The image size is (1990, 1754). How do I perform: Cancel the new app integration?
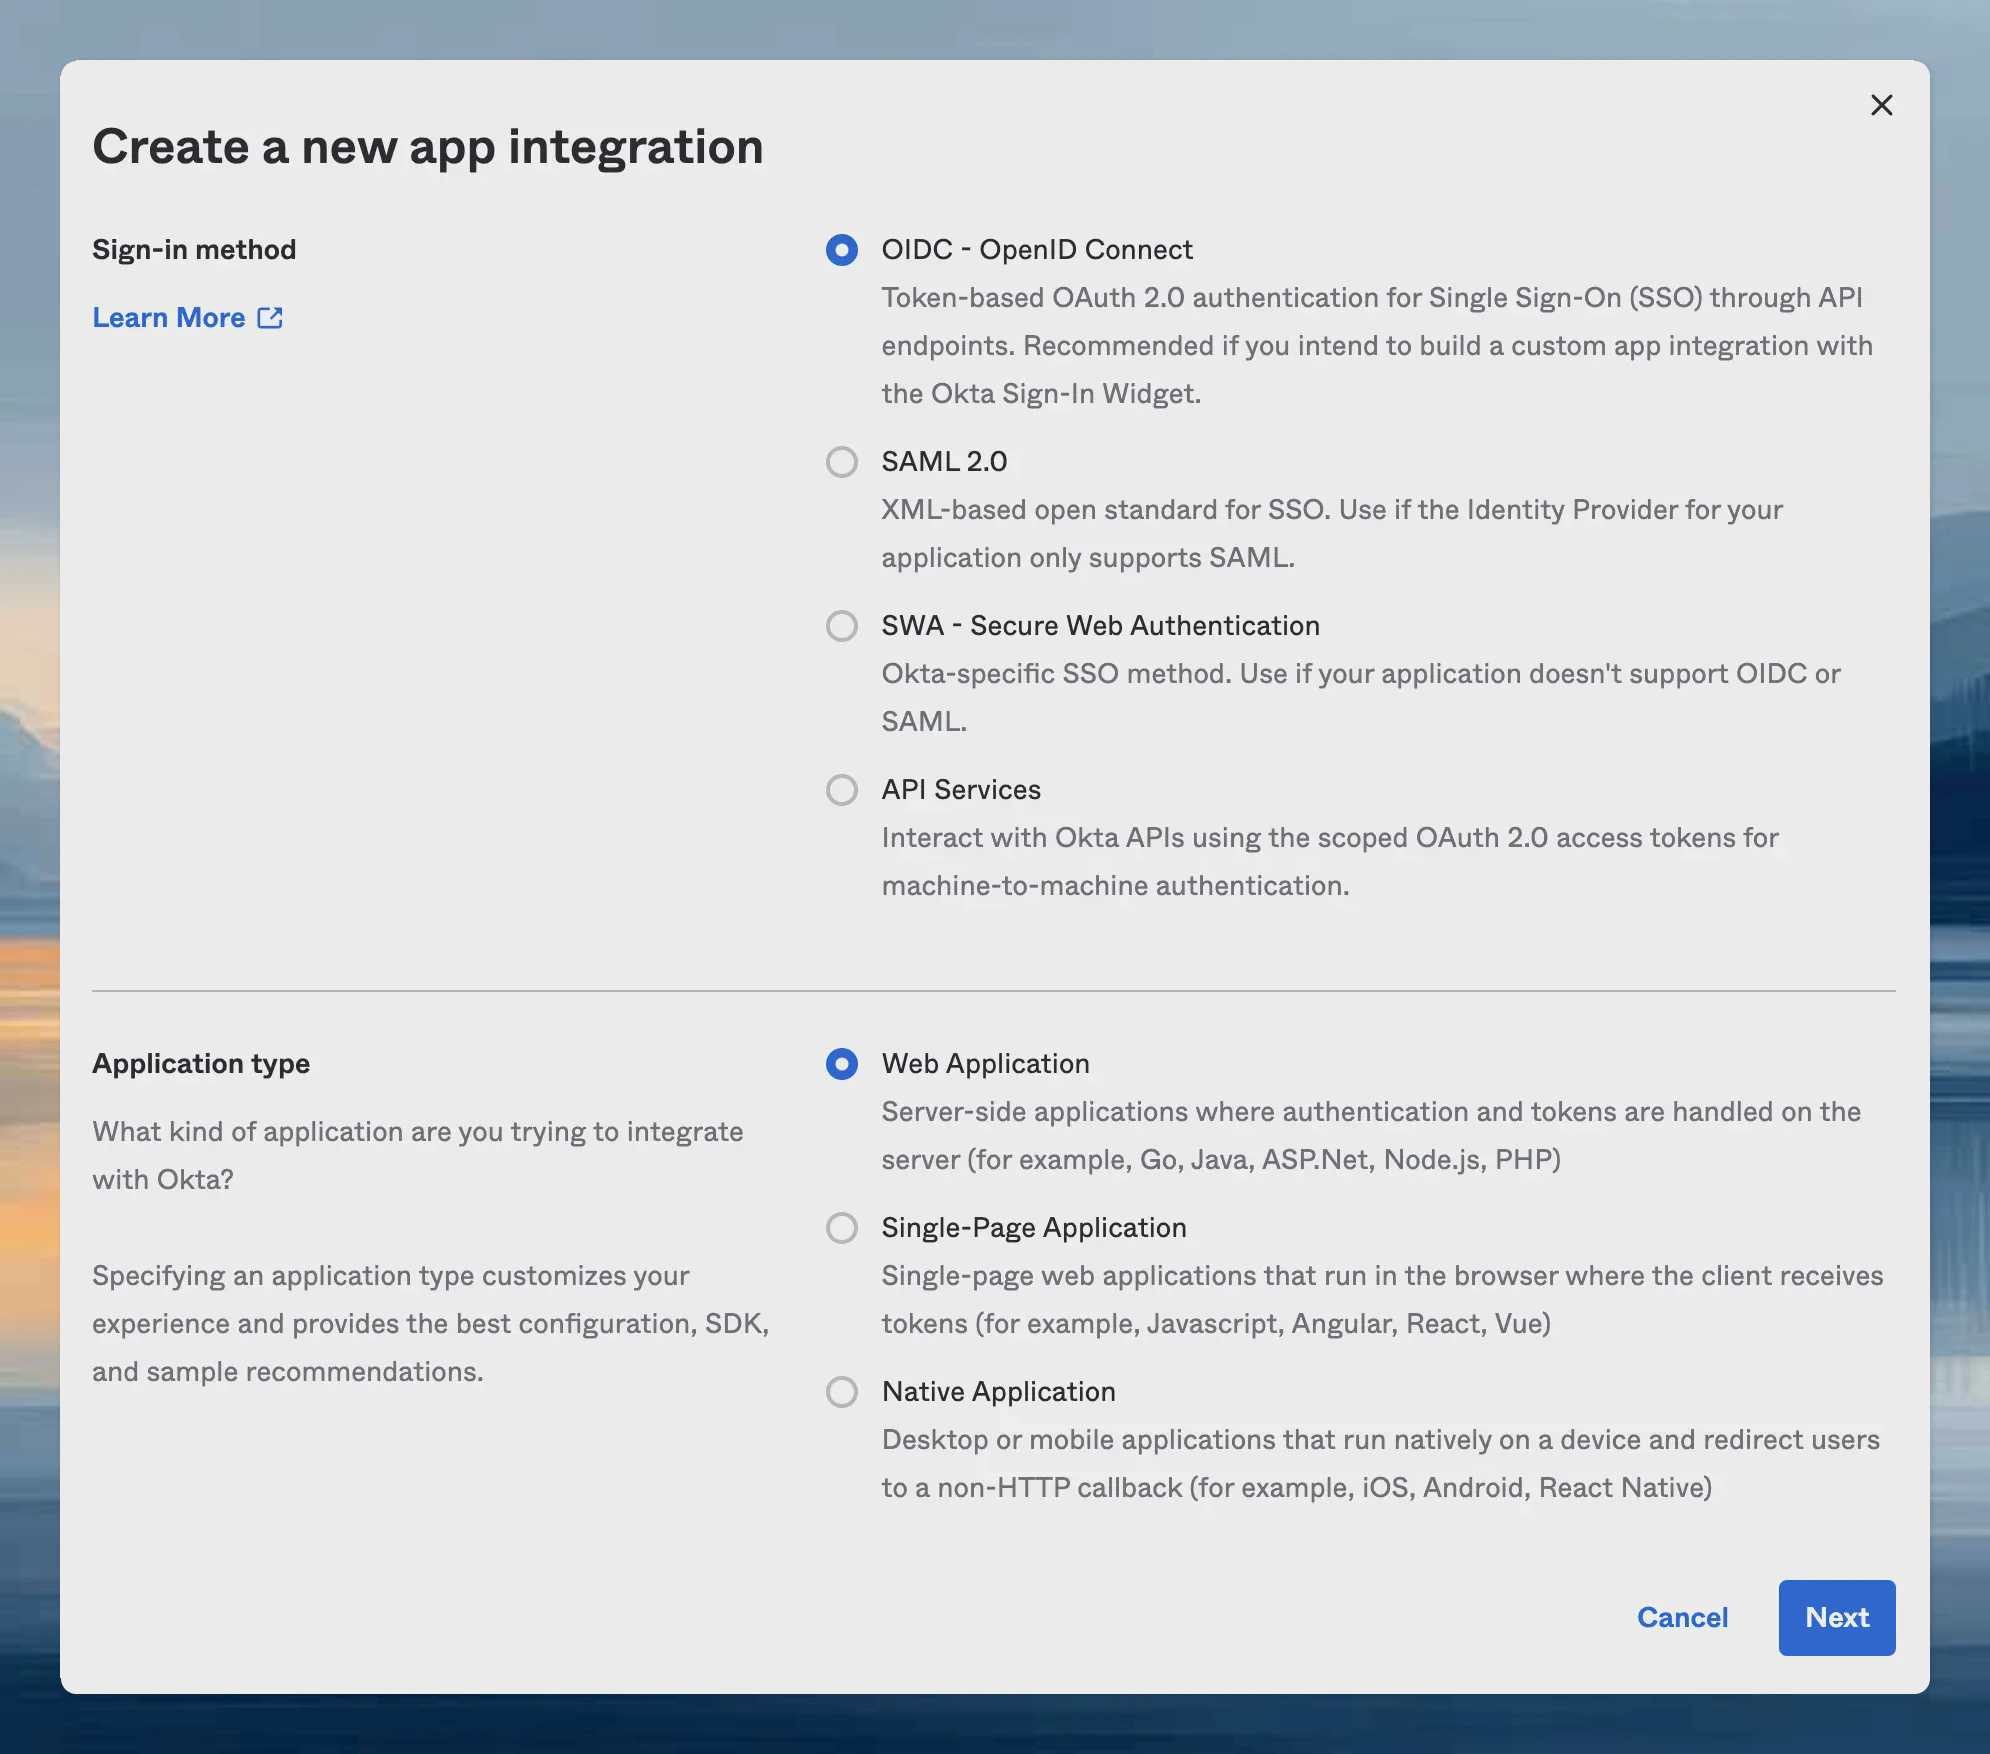click(x=1682, y=1617)
